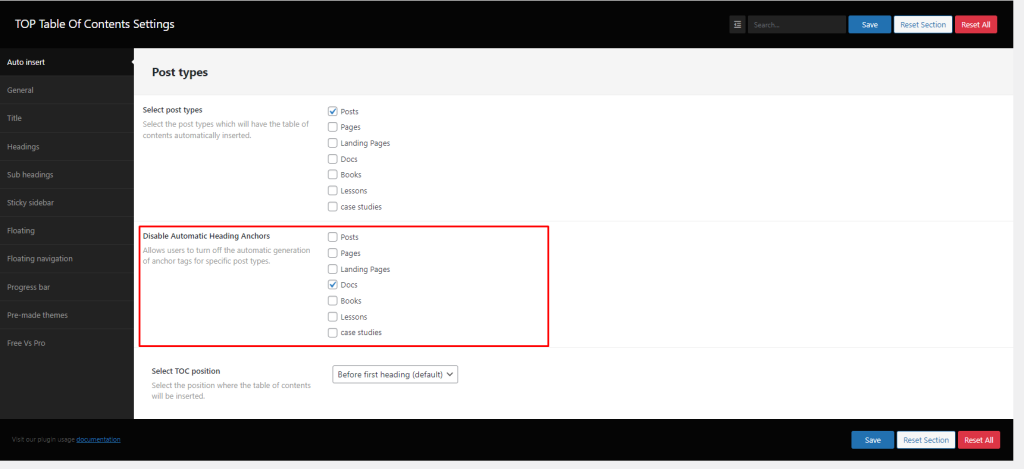Screen dimensions: 1024x469
Task: Uncheck Posts under Select post types
Action: point(332,111)
